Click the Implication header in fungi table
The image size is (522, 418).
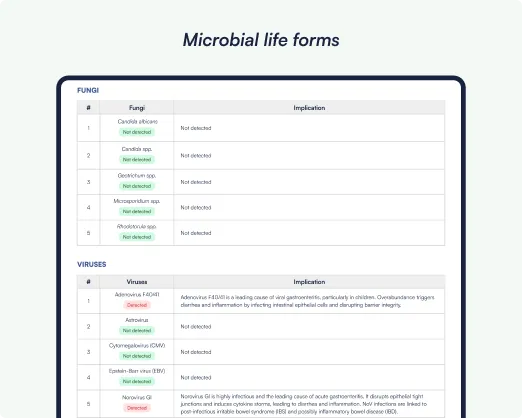pyautogui.click(x=309, y=108)
